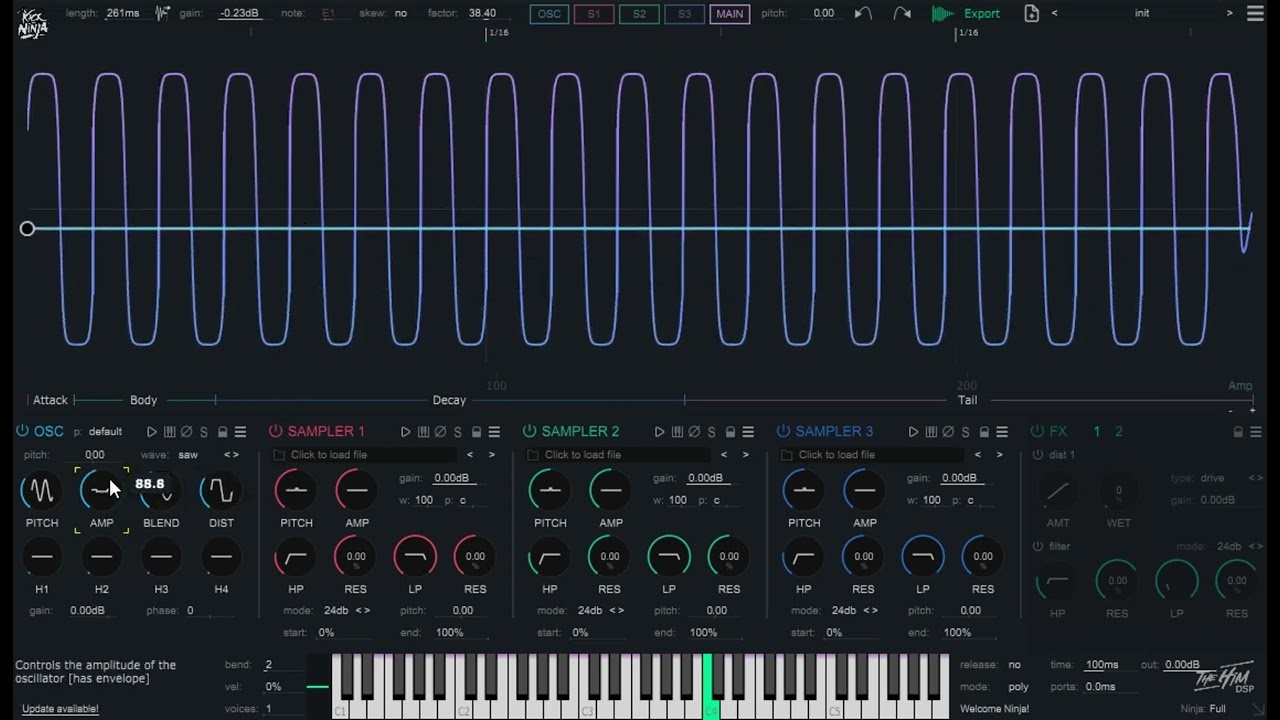1280x720 pixels.
Task: Toggle the OSC power button
Action: pos(22,431)
